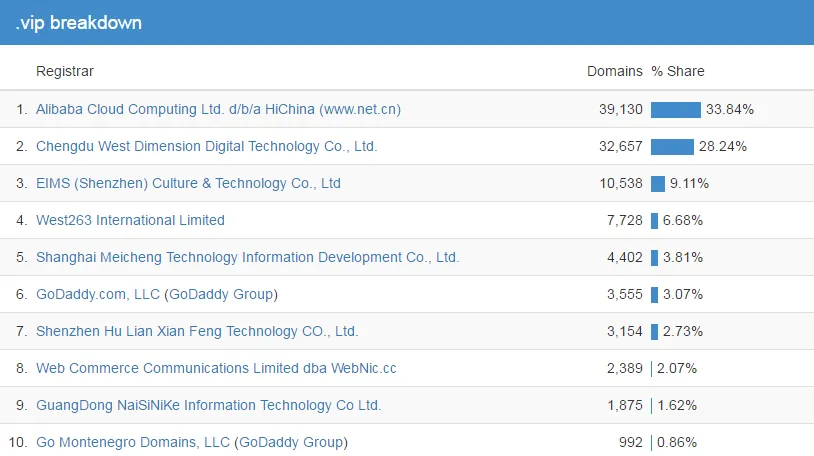814x456 pixels.
Task: Select the 39,130 domains value
Action: click(621, 110)
